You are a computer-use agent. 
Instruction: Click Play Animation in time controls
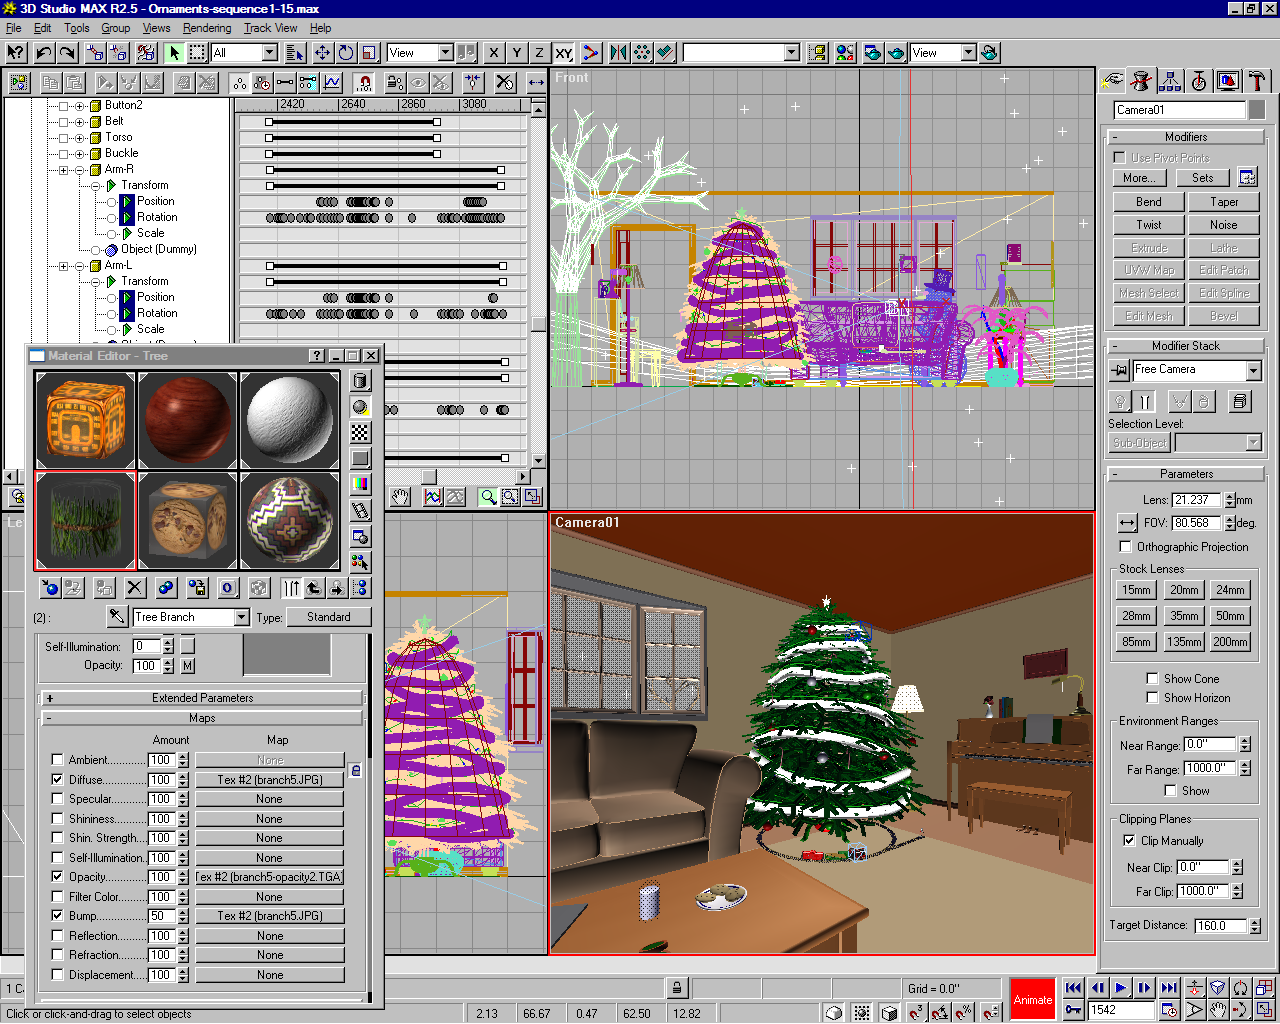[x=1121, y=988]
